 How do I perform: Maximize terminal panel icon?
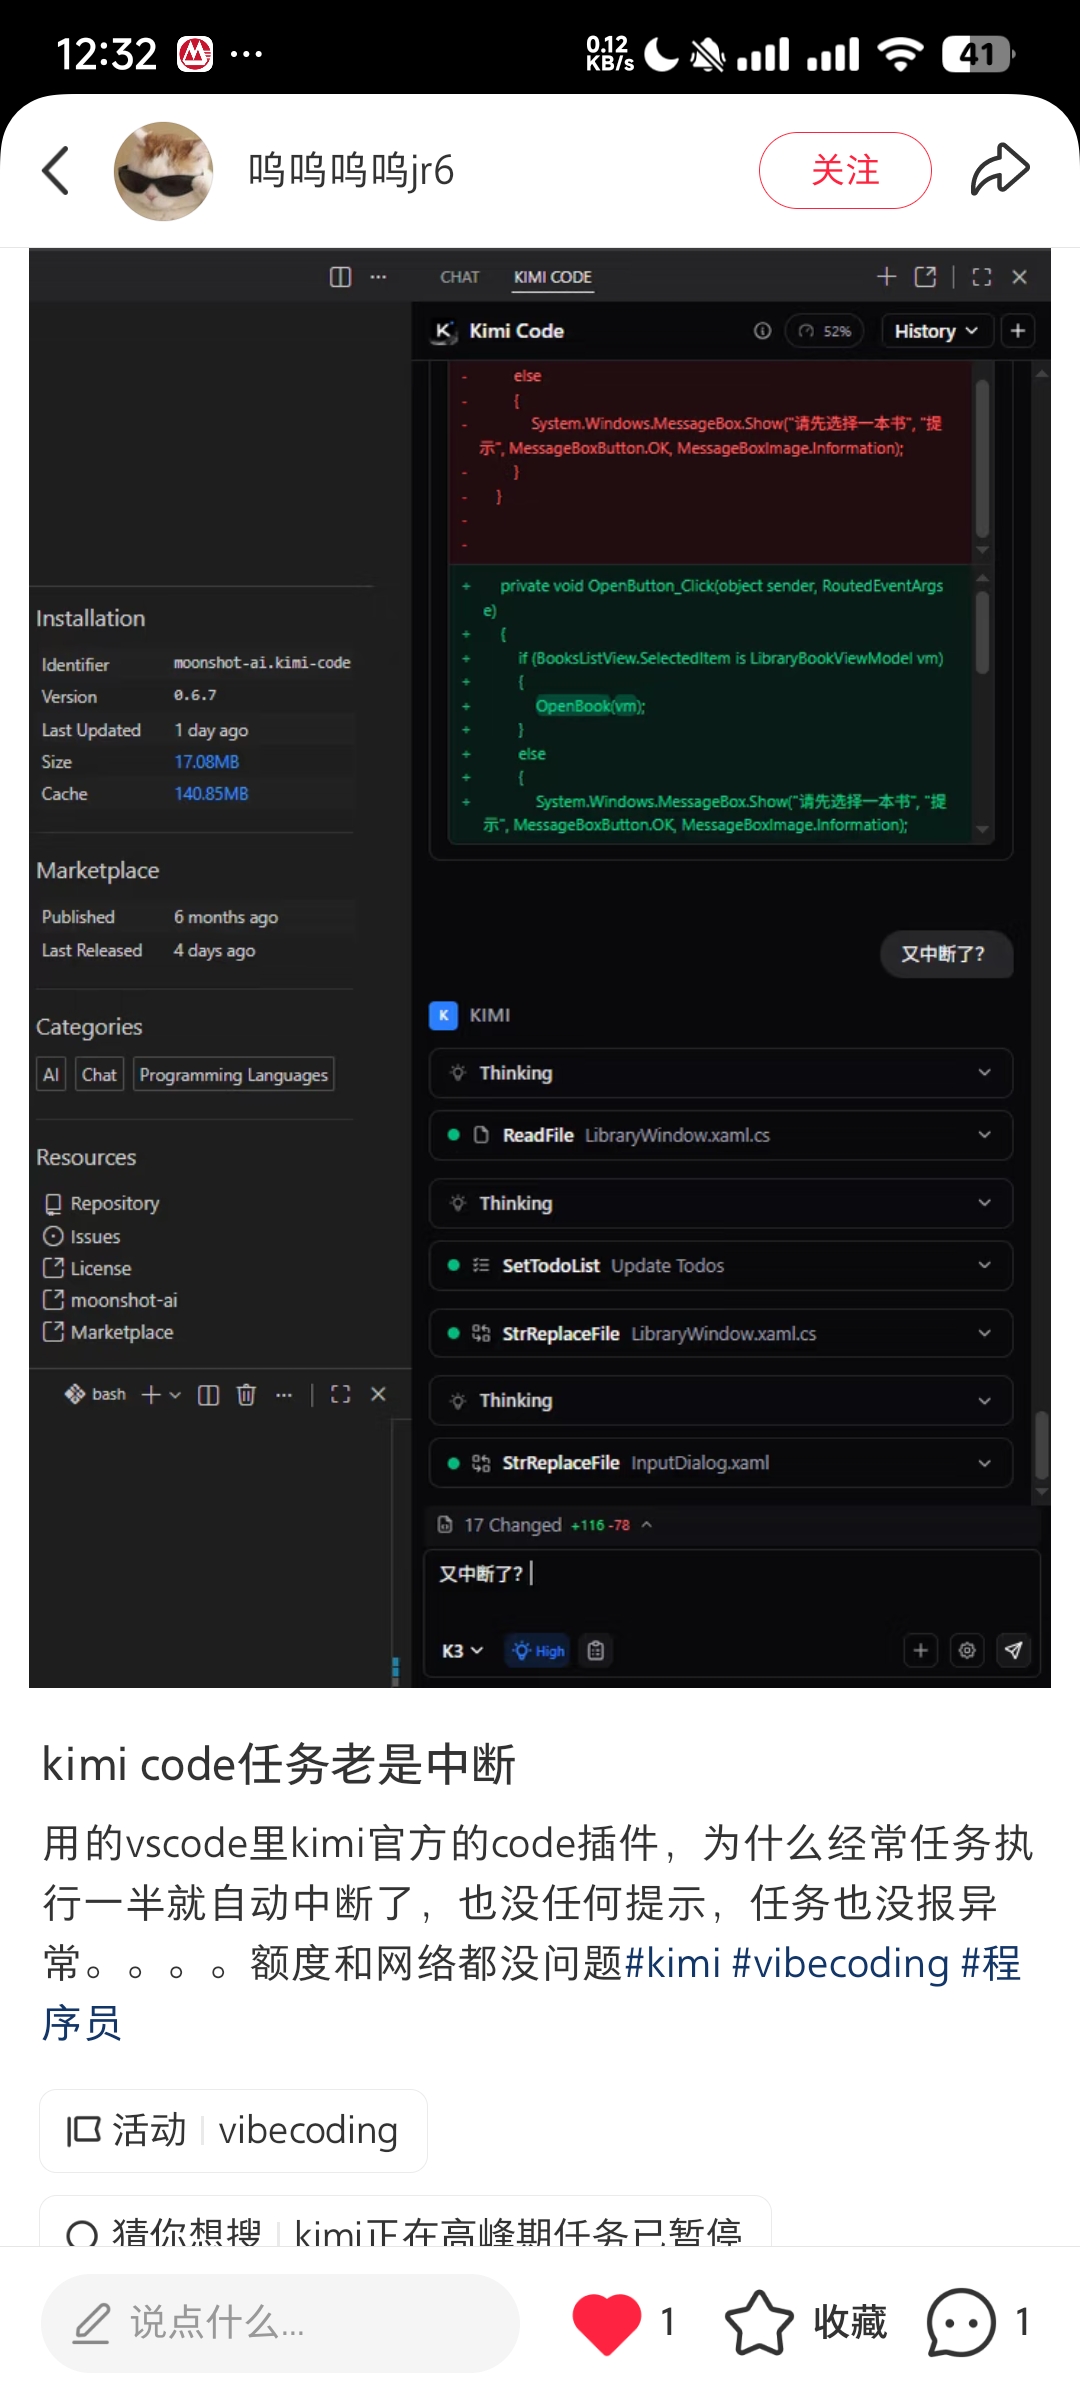[x=340, y=1394]
